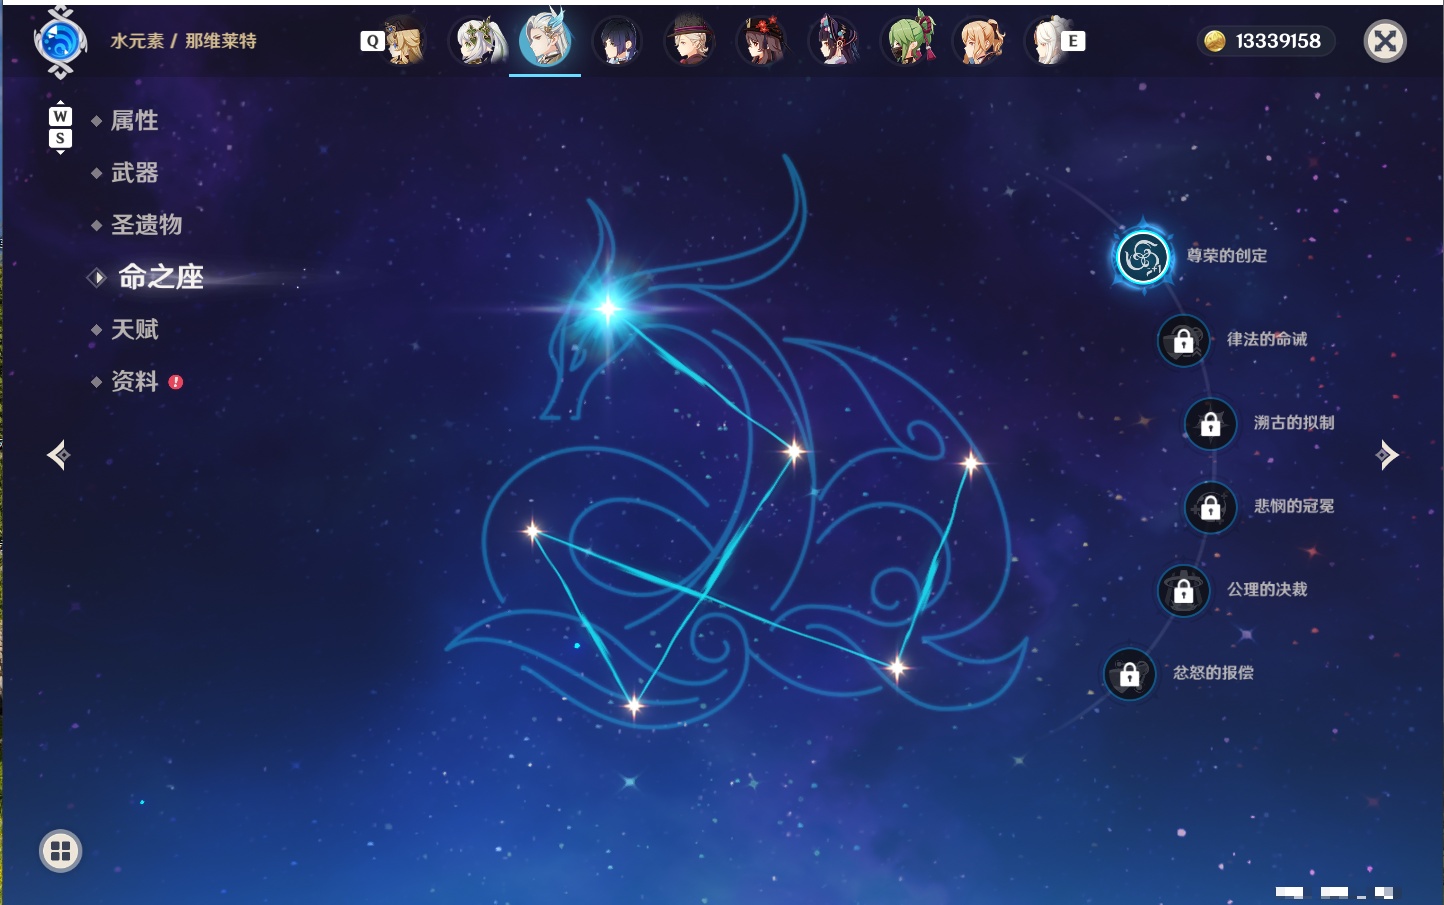1444x905 pixels.
Task: Close the character screen with X
Action: click(x=1385, y=41)
